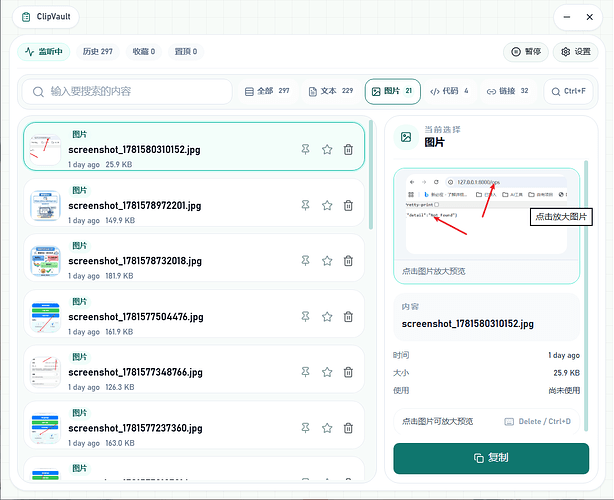The image size is (614, 500).
Task: Click the 复制 copy button
Action: (x=491, y=458)
